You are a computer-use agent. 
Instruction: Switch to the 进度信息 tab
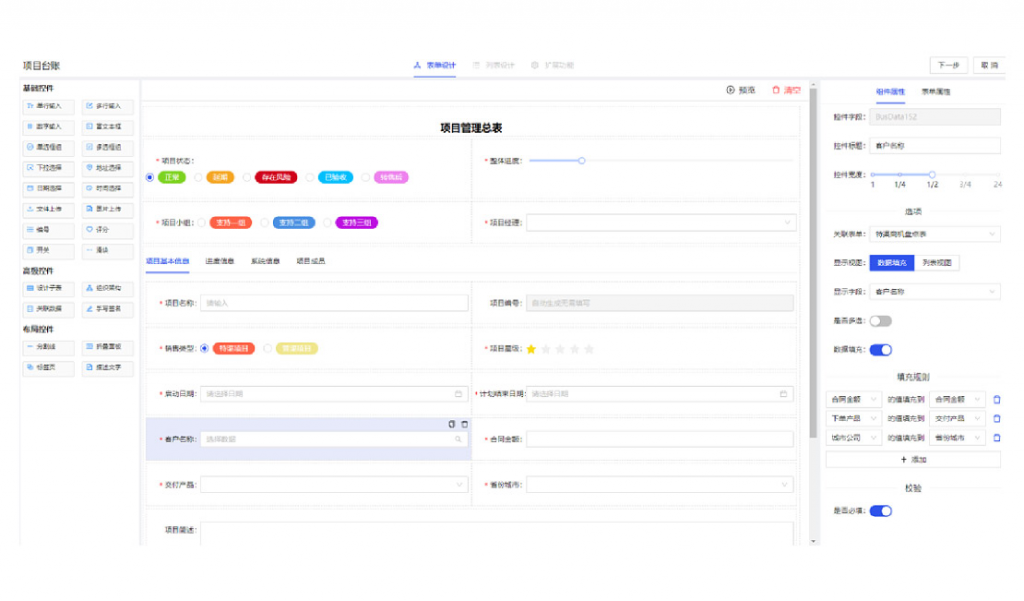(219, 262)
